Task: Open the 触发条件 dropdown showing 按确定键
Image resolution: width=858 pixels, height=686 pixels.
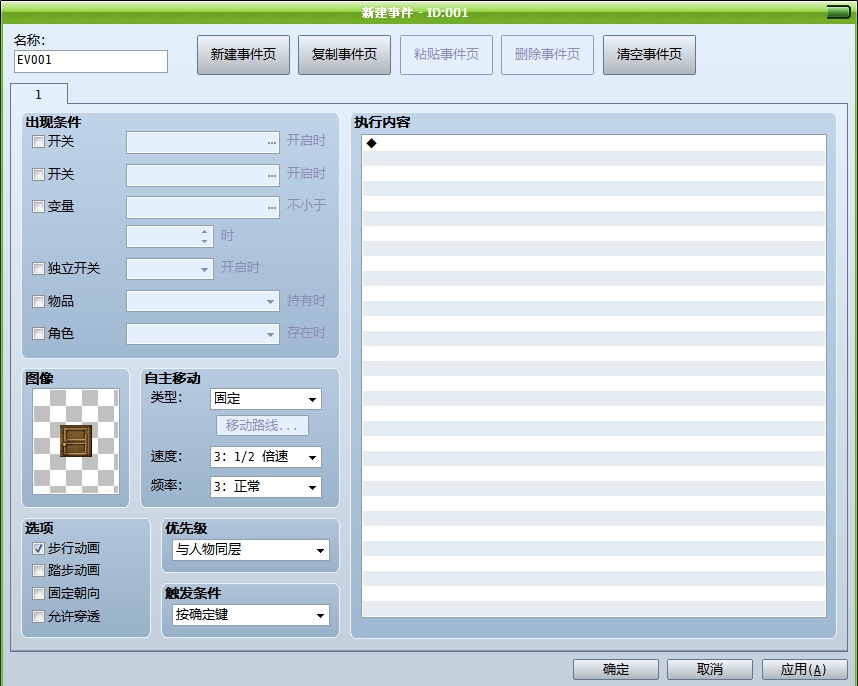Action: pyautogui.click(x=251, y=615)
